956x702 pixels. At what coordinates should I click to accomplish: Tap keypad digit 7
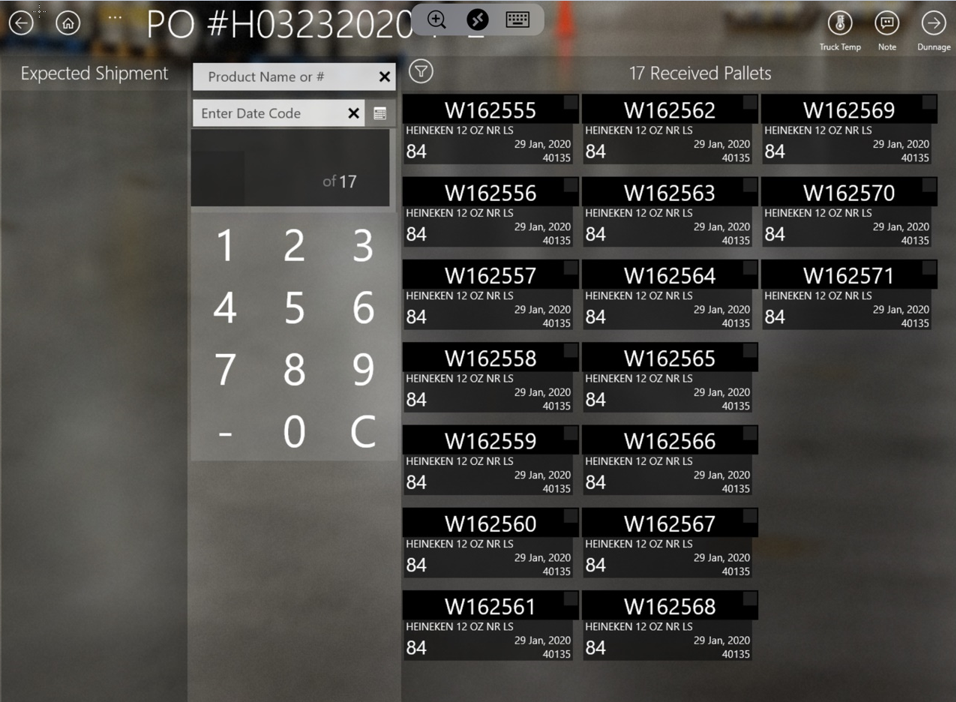point(226,370)
